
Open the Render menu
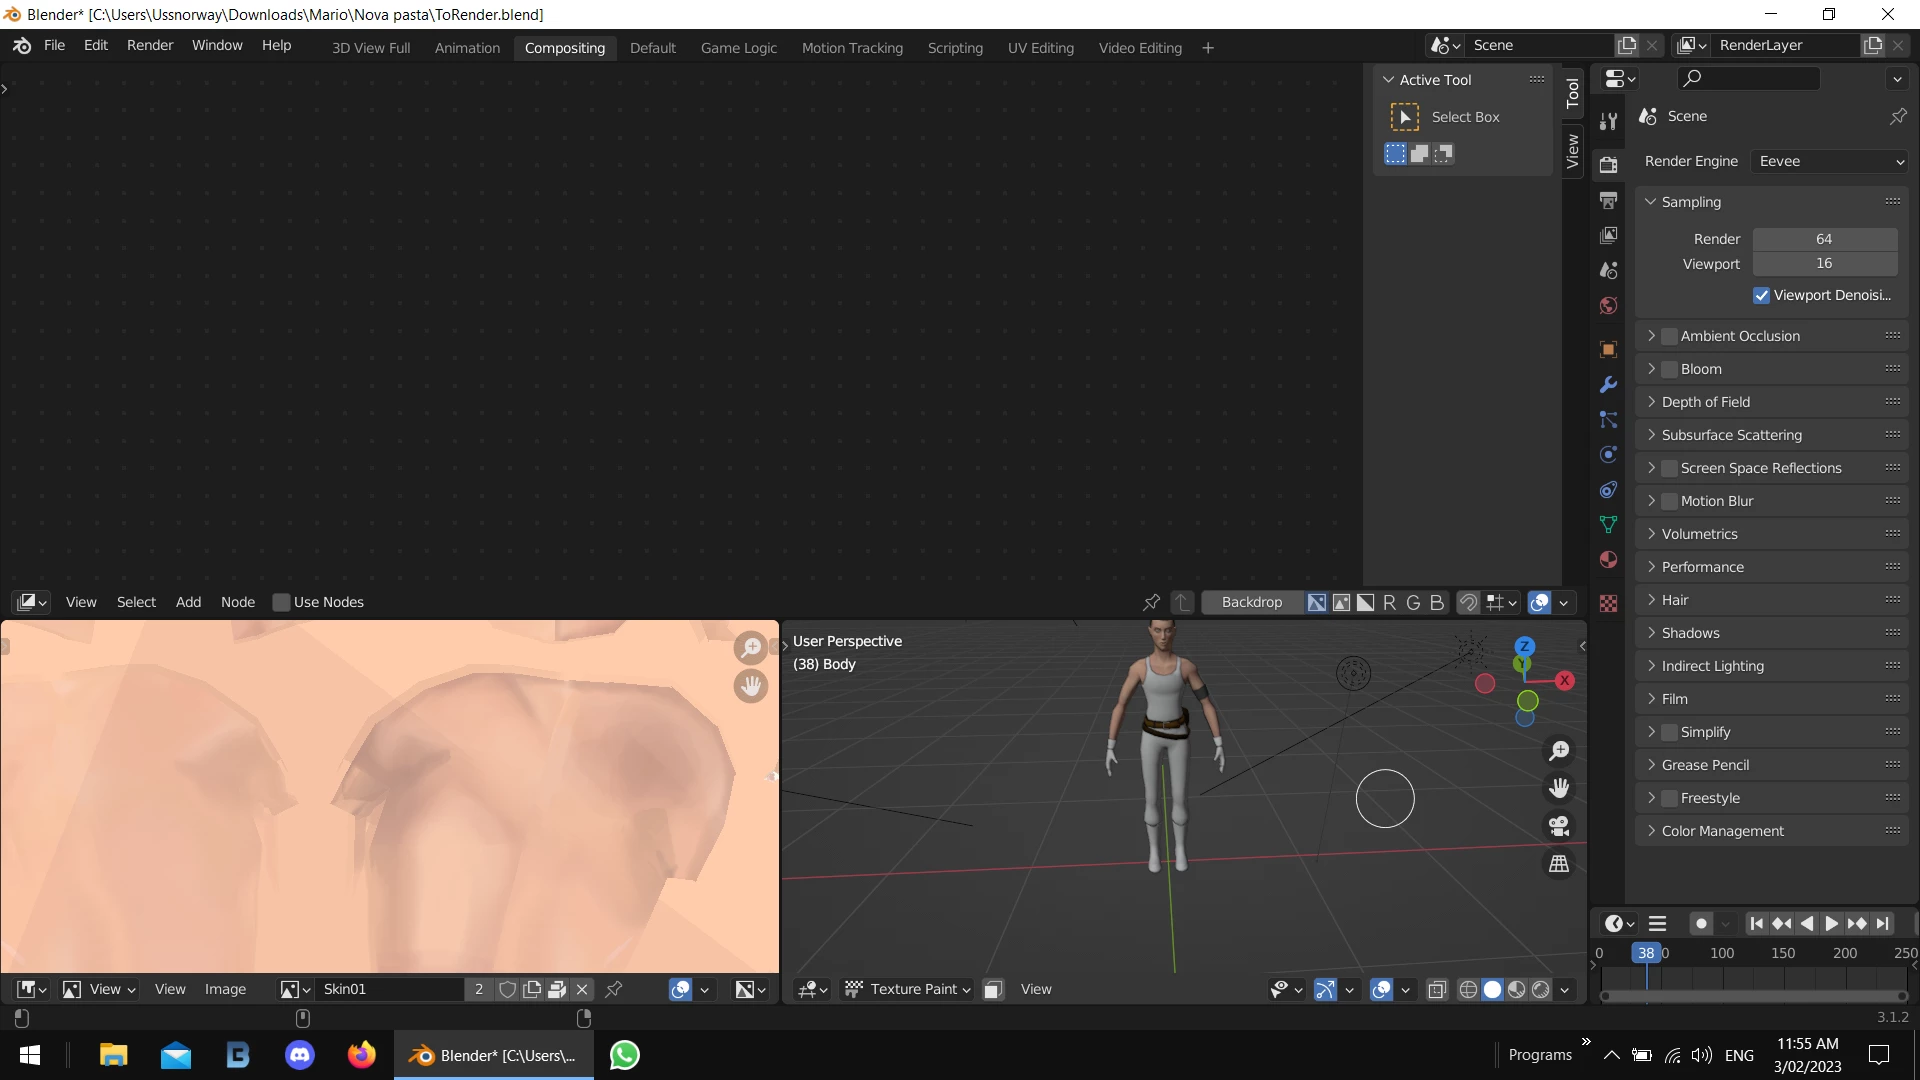point(150,45)
